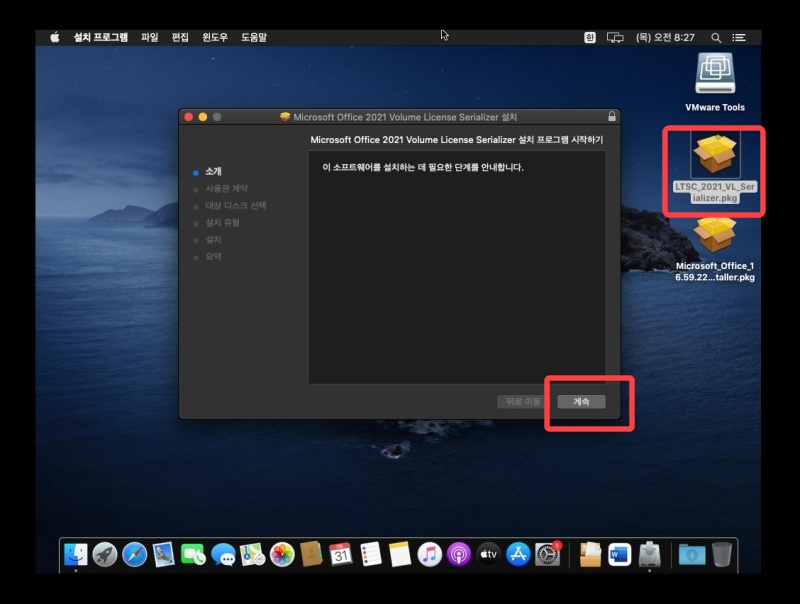The image size is (800, 604).
Task: Open Messages from the Dock
Action: (x=223, y=554)
